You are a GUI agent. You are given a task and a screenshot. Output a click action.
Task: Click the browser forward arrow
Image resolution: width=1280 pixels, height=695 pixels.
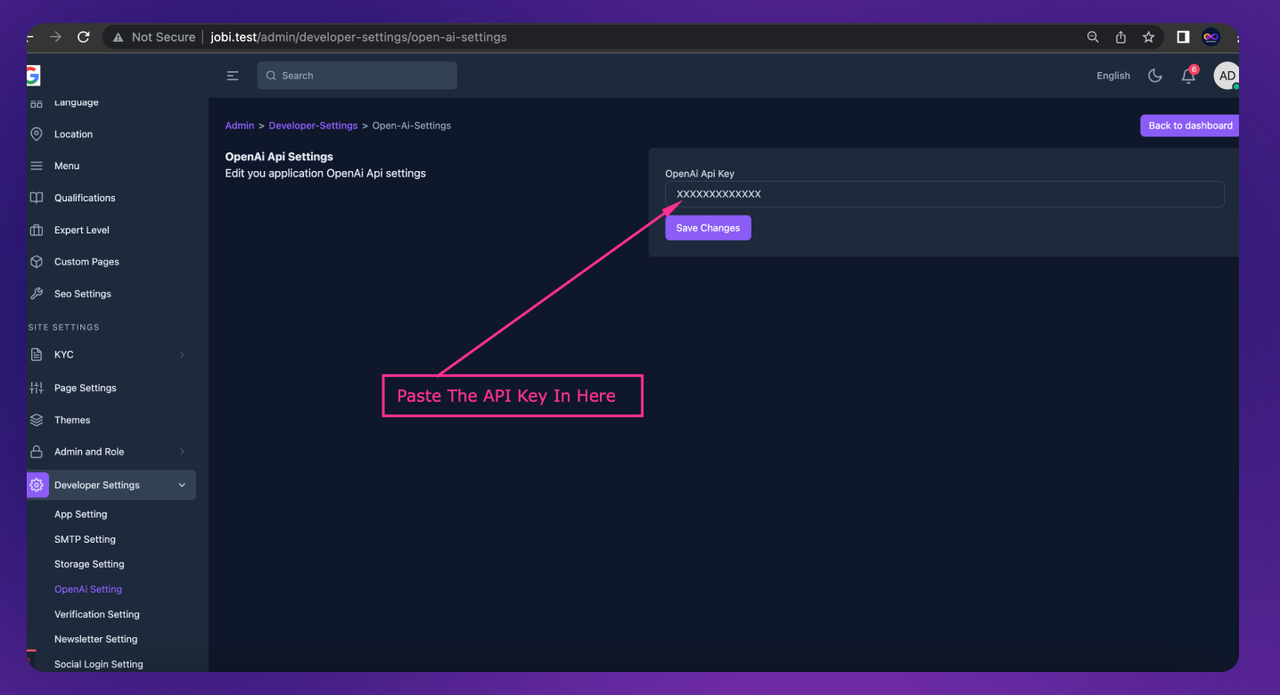pos(56,37)
